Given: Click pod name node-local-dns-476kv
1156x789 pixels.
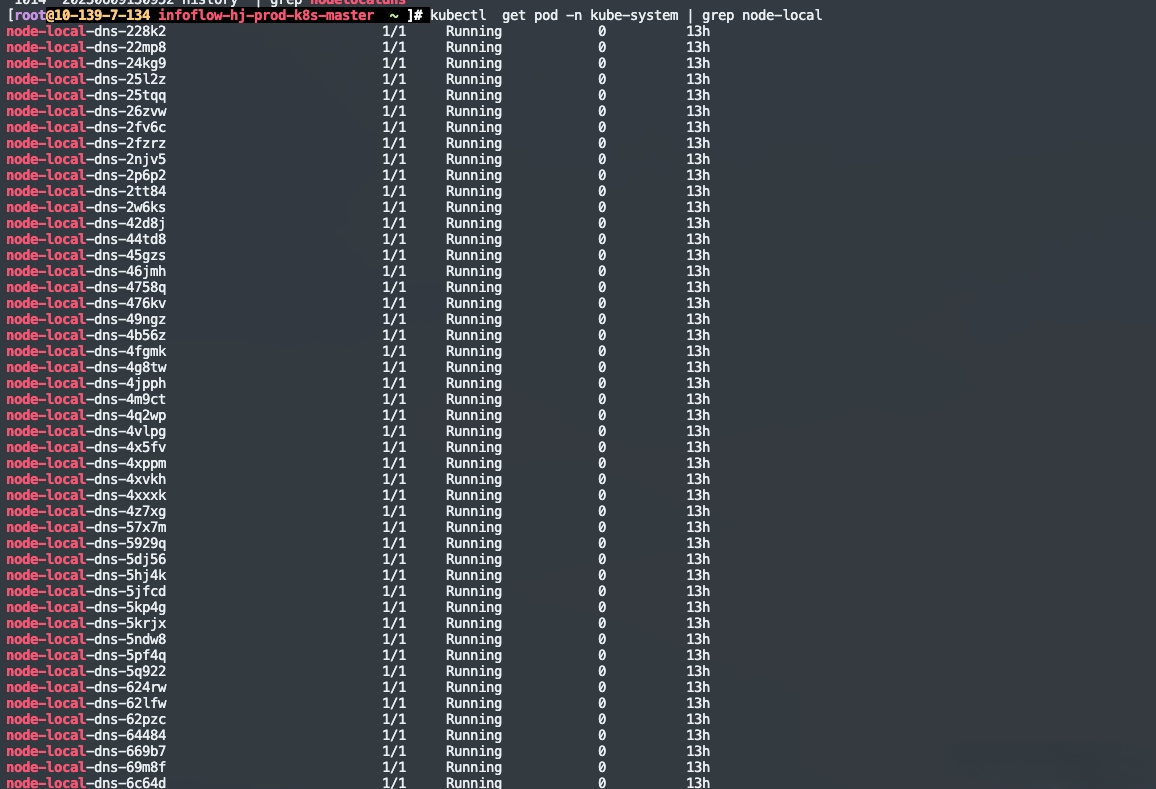Looking at the screenshot, I should coord(86,303).
